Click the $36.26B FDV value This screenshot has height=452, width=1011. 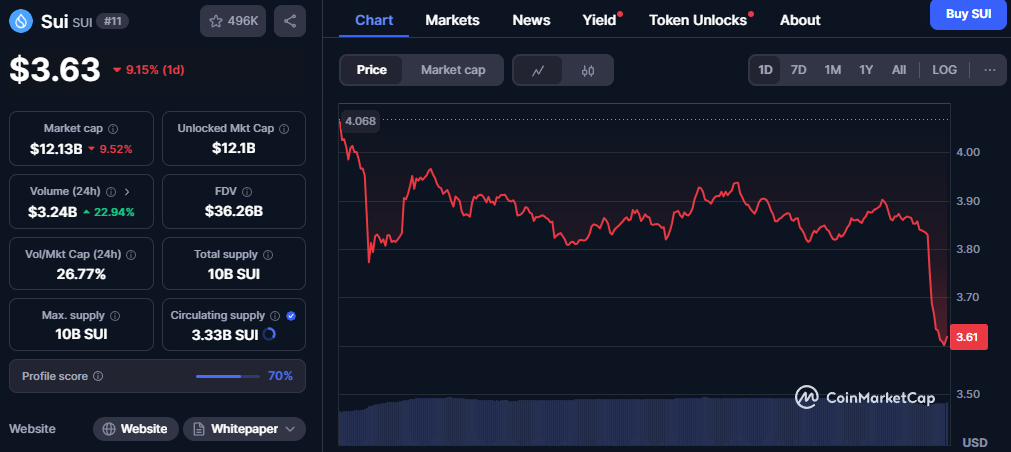233,211
